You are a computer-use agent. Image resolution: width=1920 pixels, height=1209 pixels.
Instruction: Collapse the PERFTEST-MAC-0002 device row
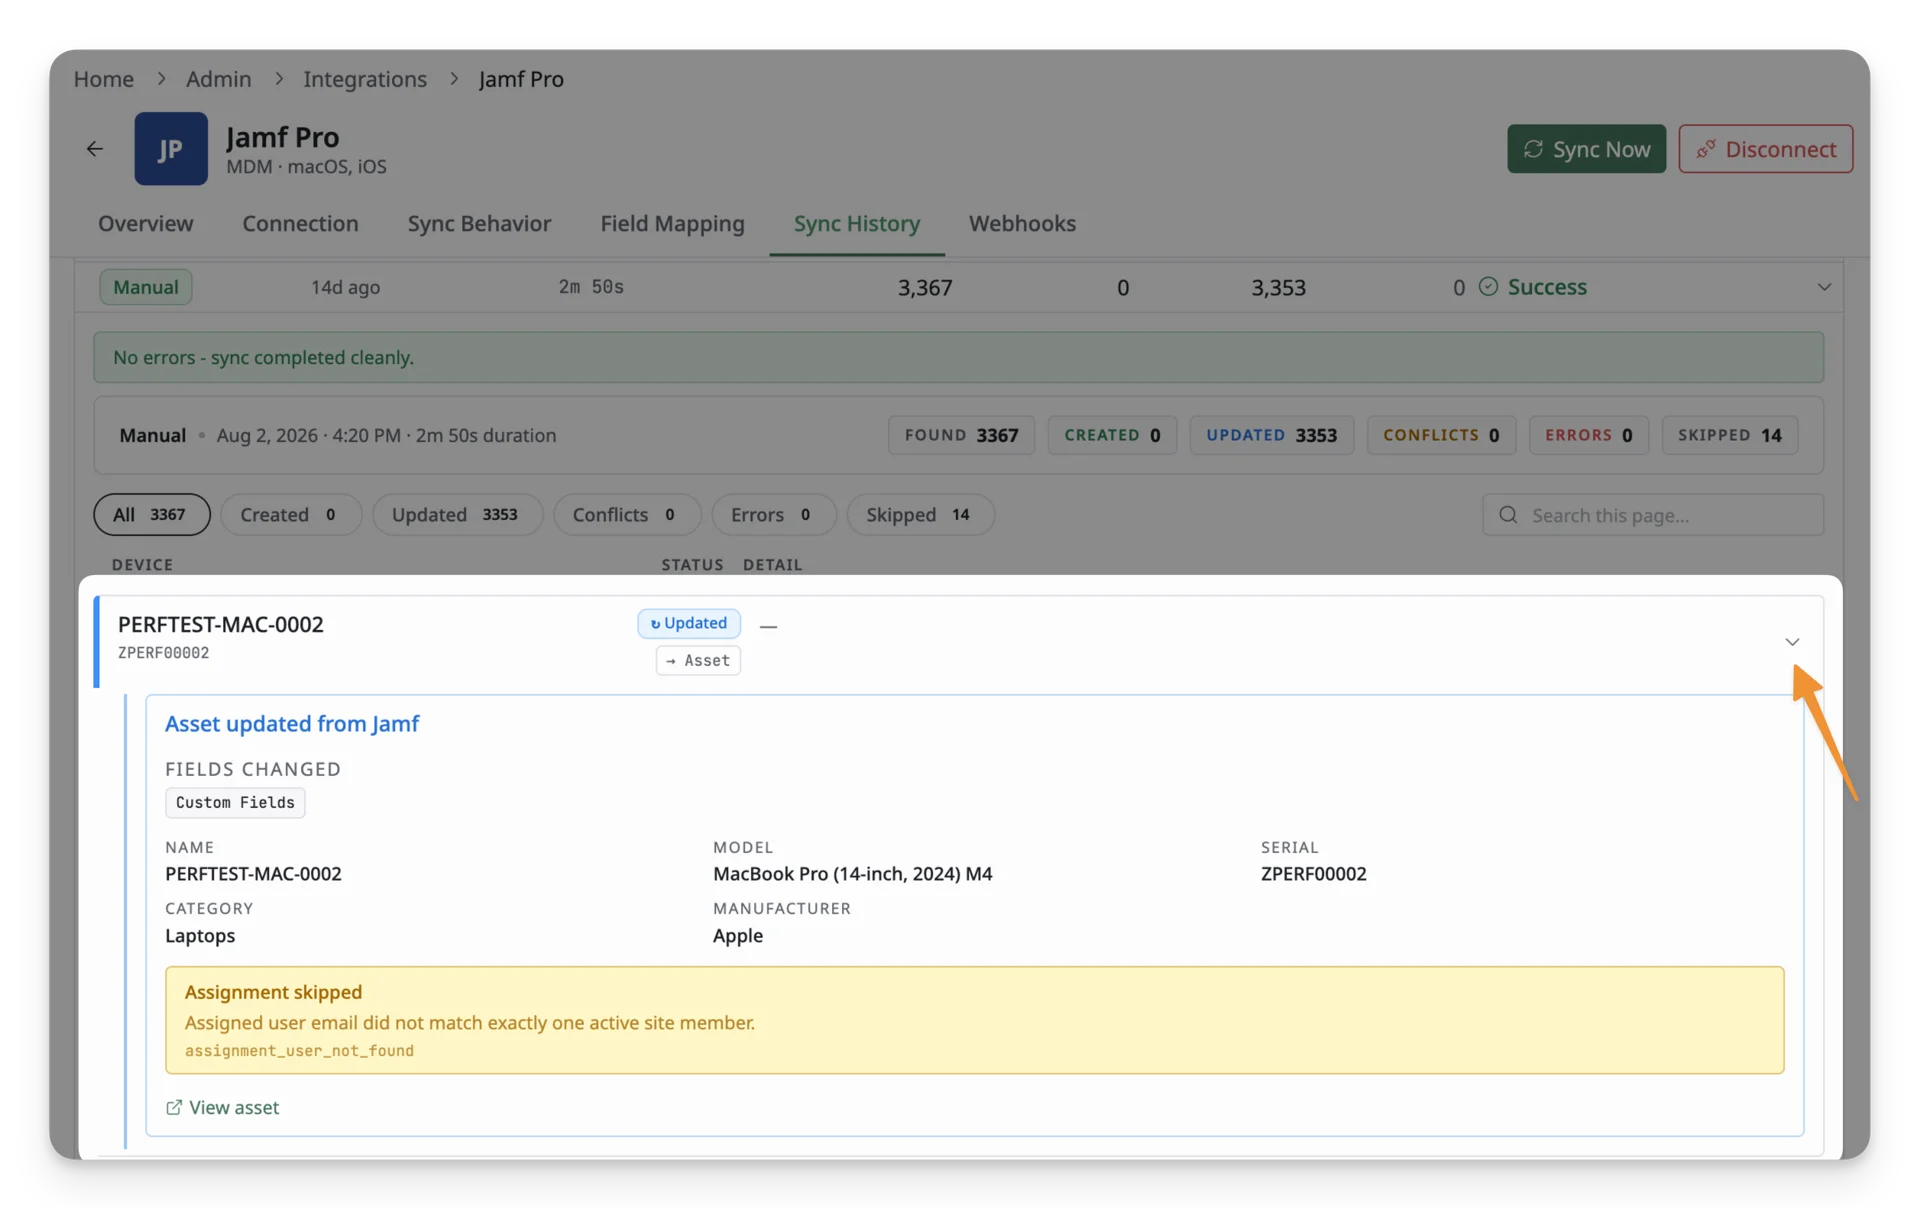click(x=1792, y=642)
